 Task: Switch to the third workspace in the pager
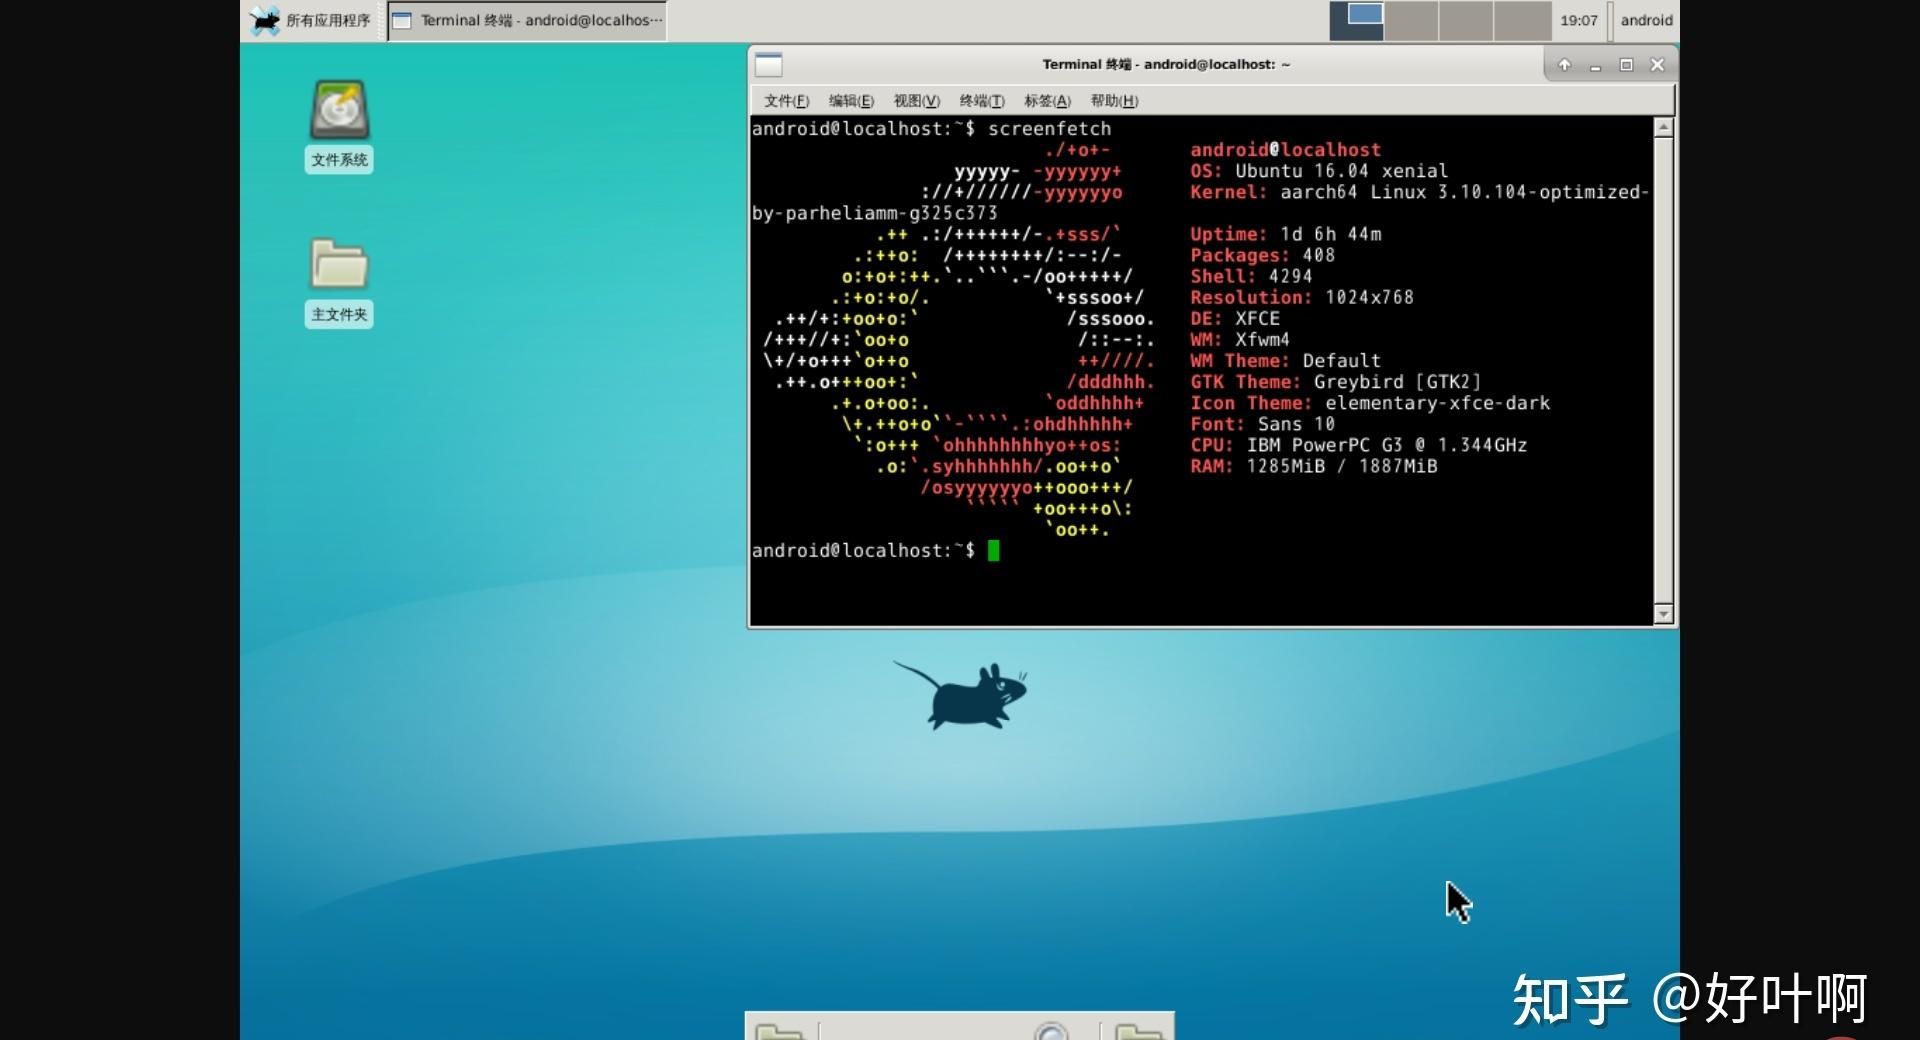1466,21
